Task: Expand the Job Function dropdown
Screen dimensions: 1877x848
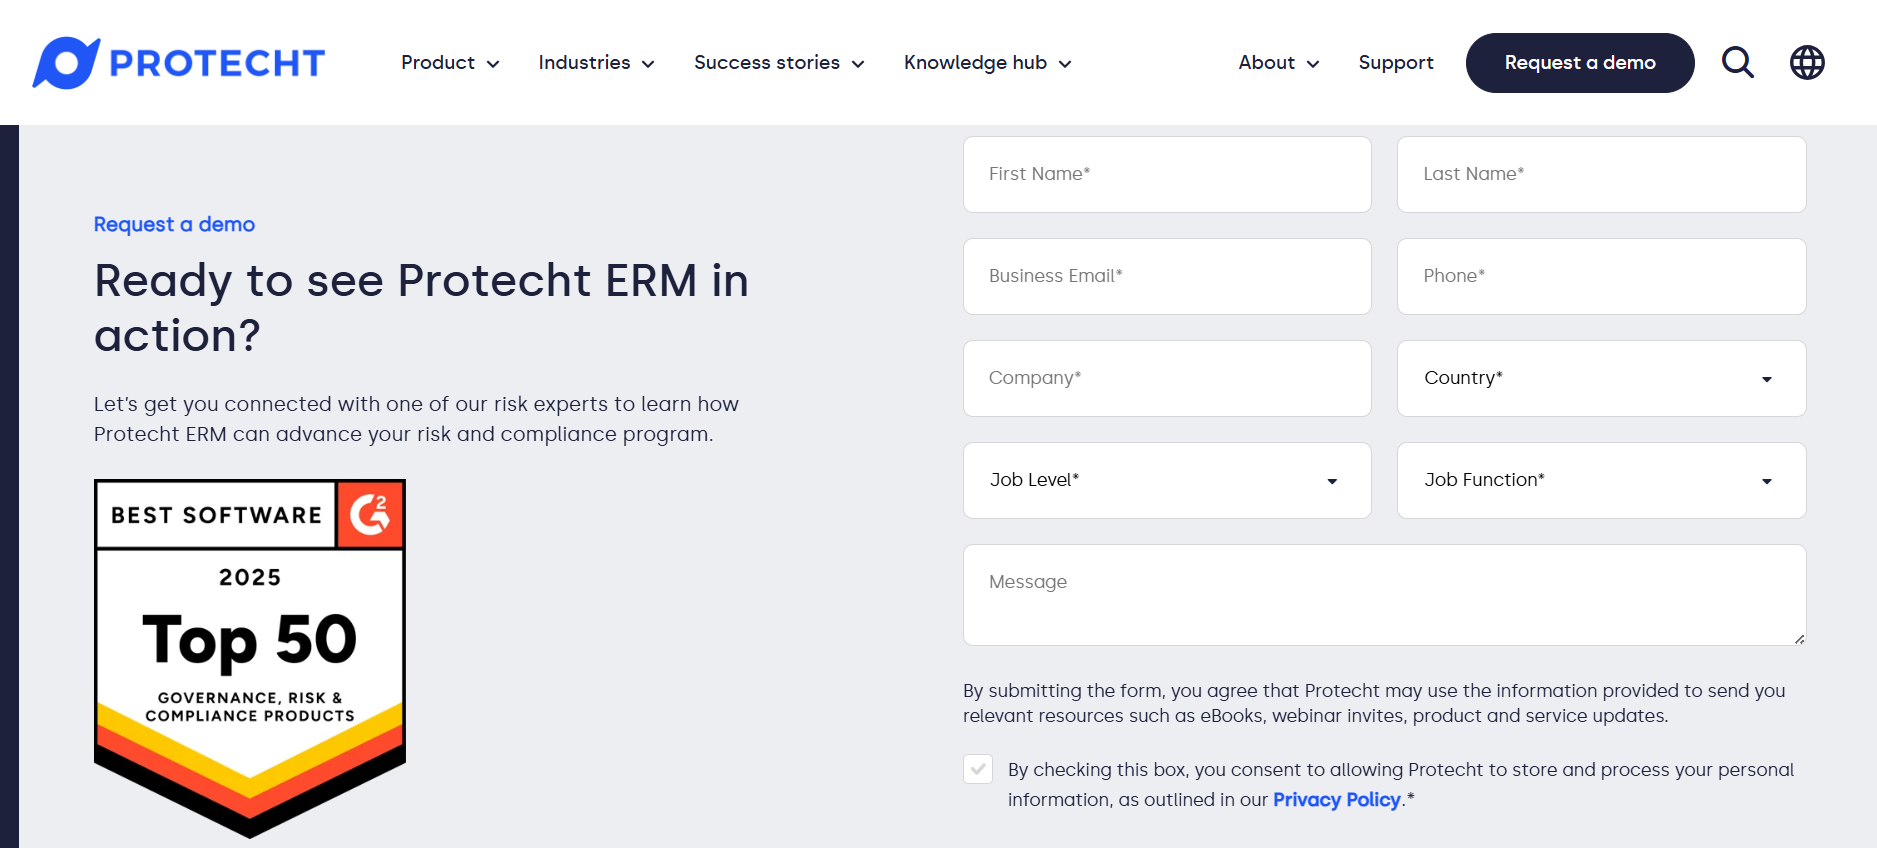Action: 1602,480
